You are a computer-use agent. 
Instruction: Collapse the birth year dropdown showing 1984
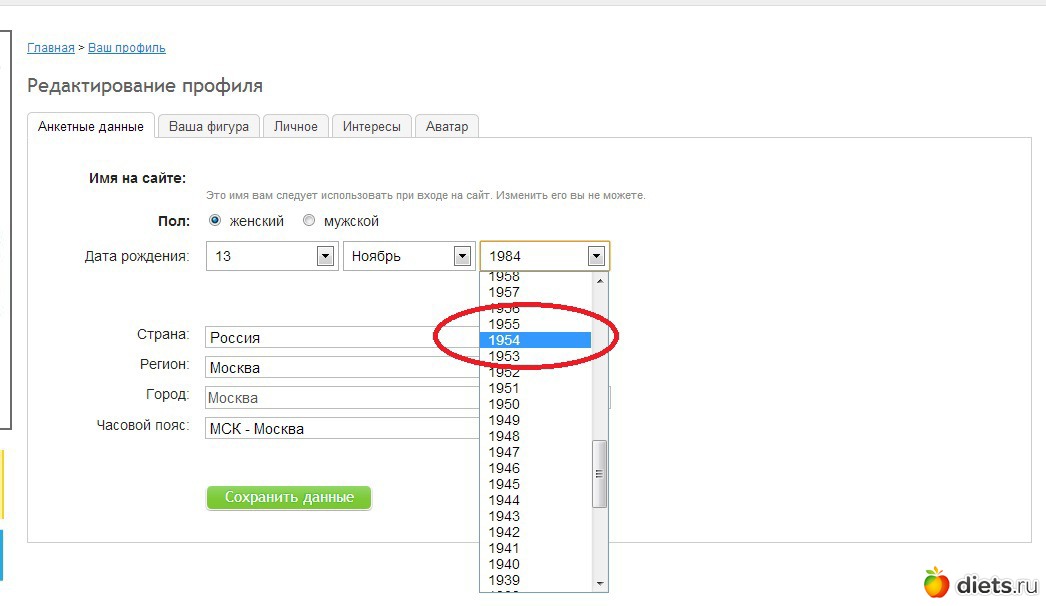point(596,256)
